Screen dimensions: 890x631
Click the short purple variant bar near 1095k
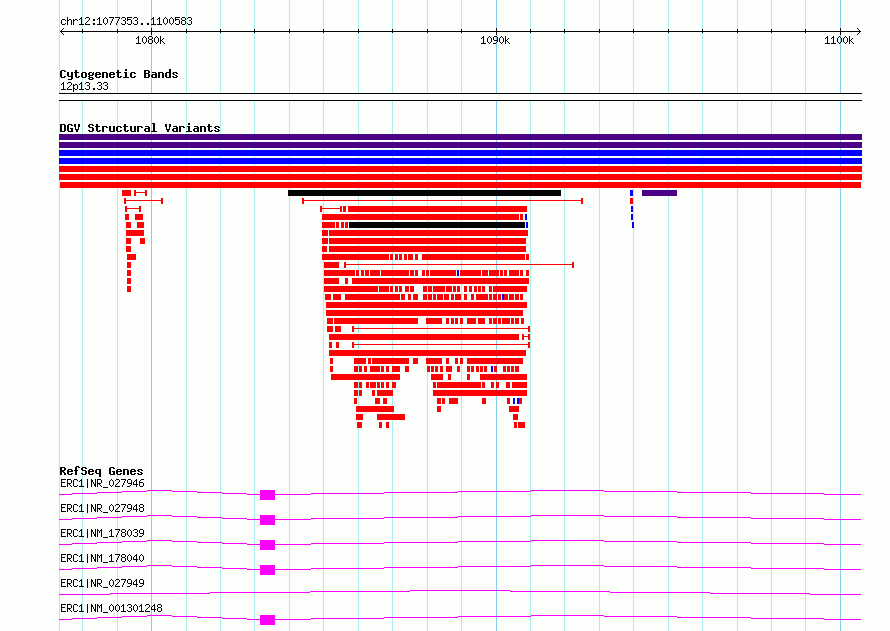pos(660,193)
